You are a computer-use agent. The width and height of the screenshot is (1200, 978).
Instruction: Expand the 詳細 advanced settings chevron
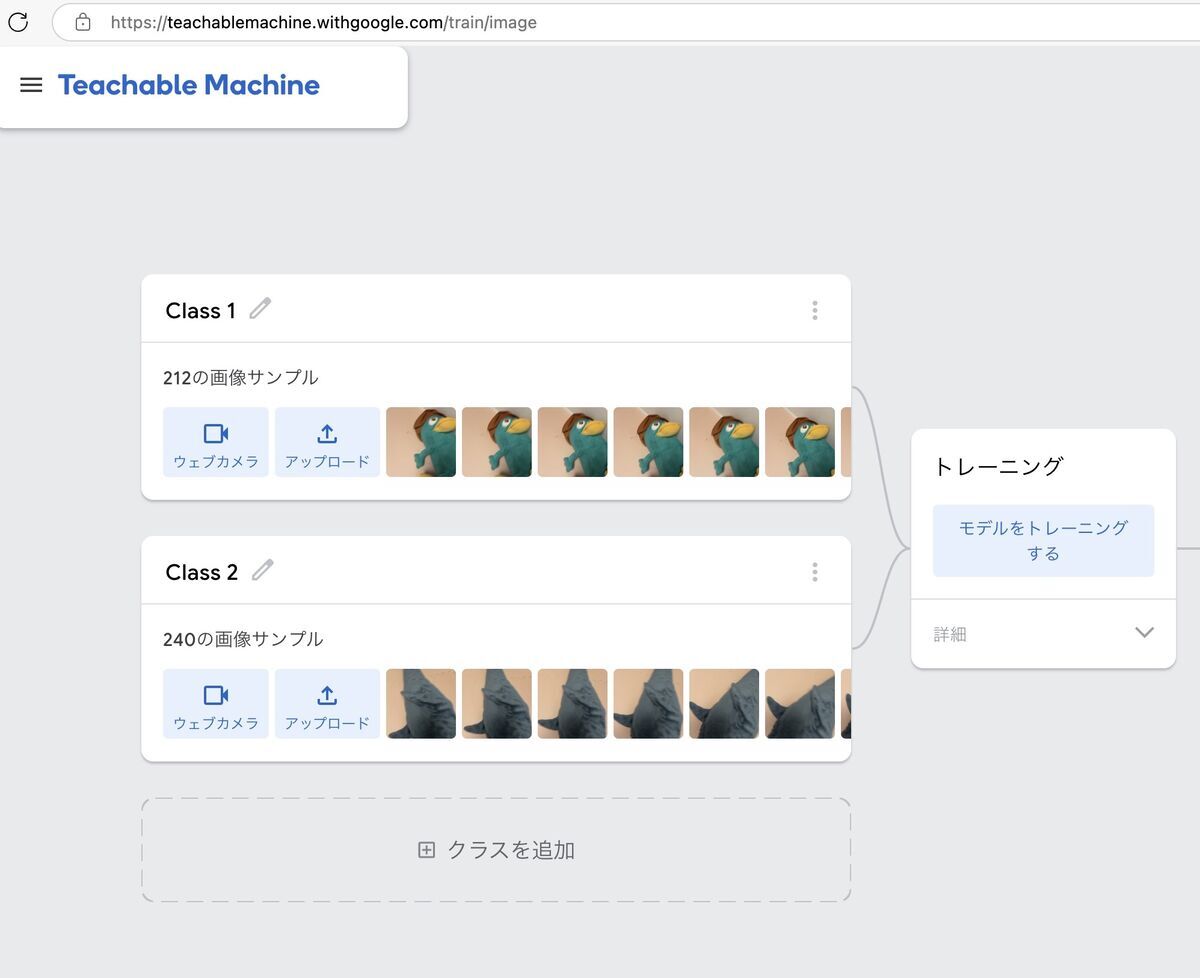[x=1145, y=633]
